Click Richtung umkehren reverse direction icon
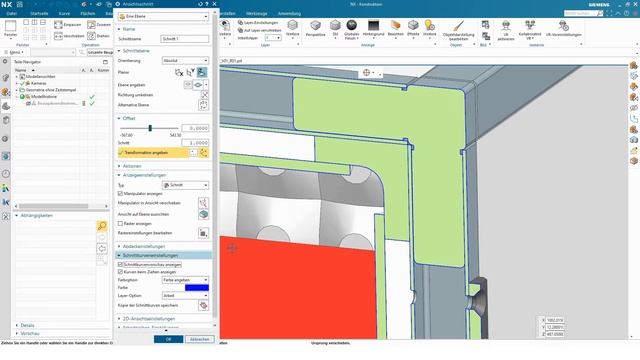640x360 pixels. 204,95
